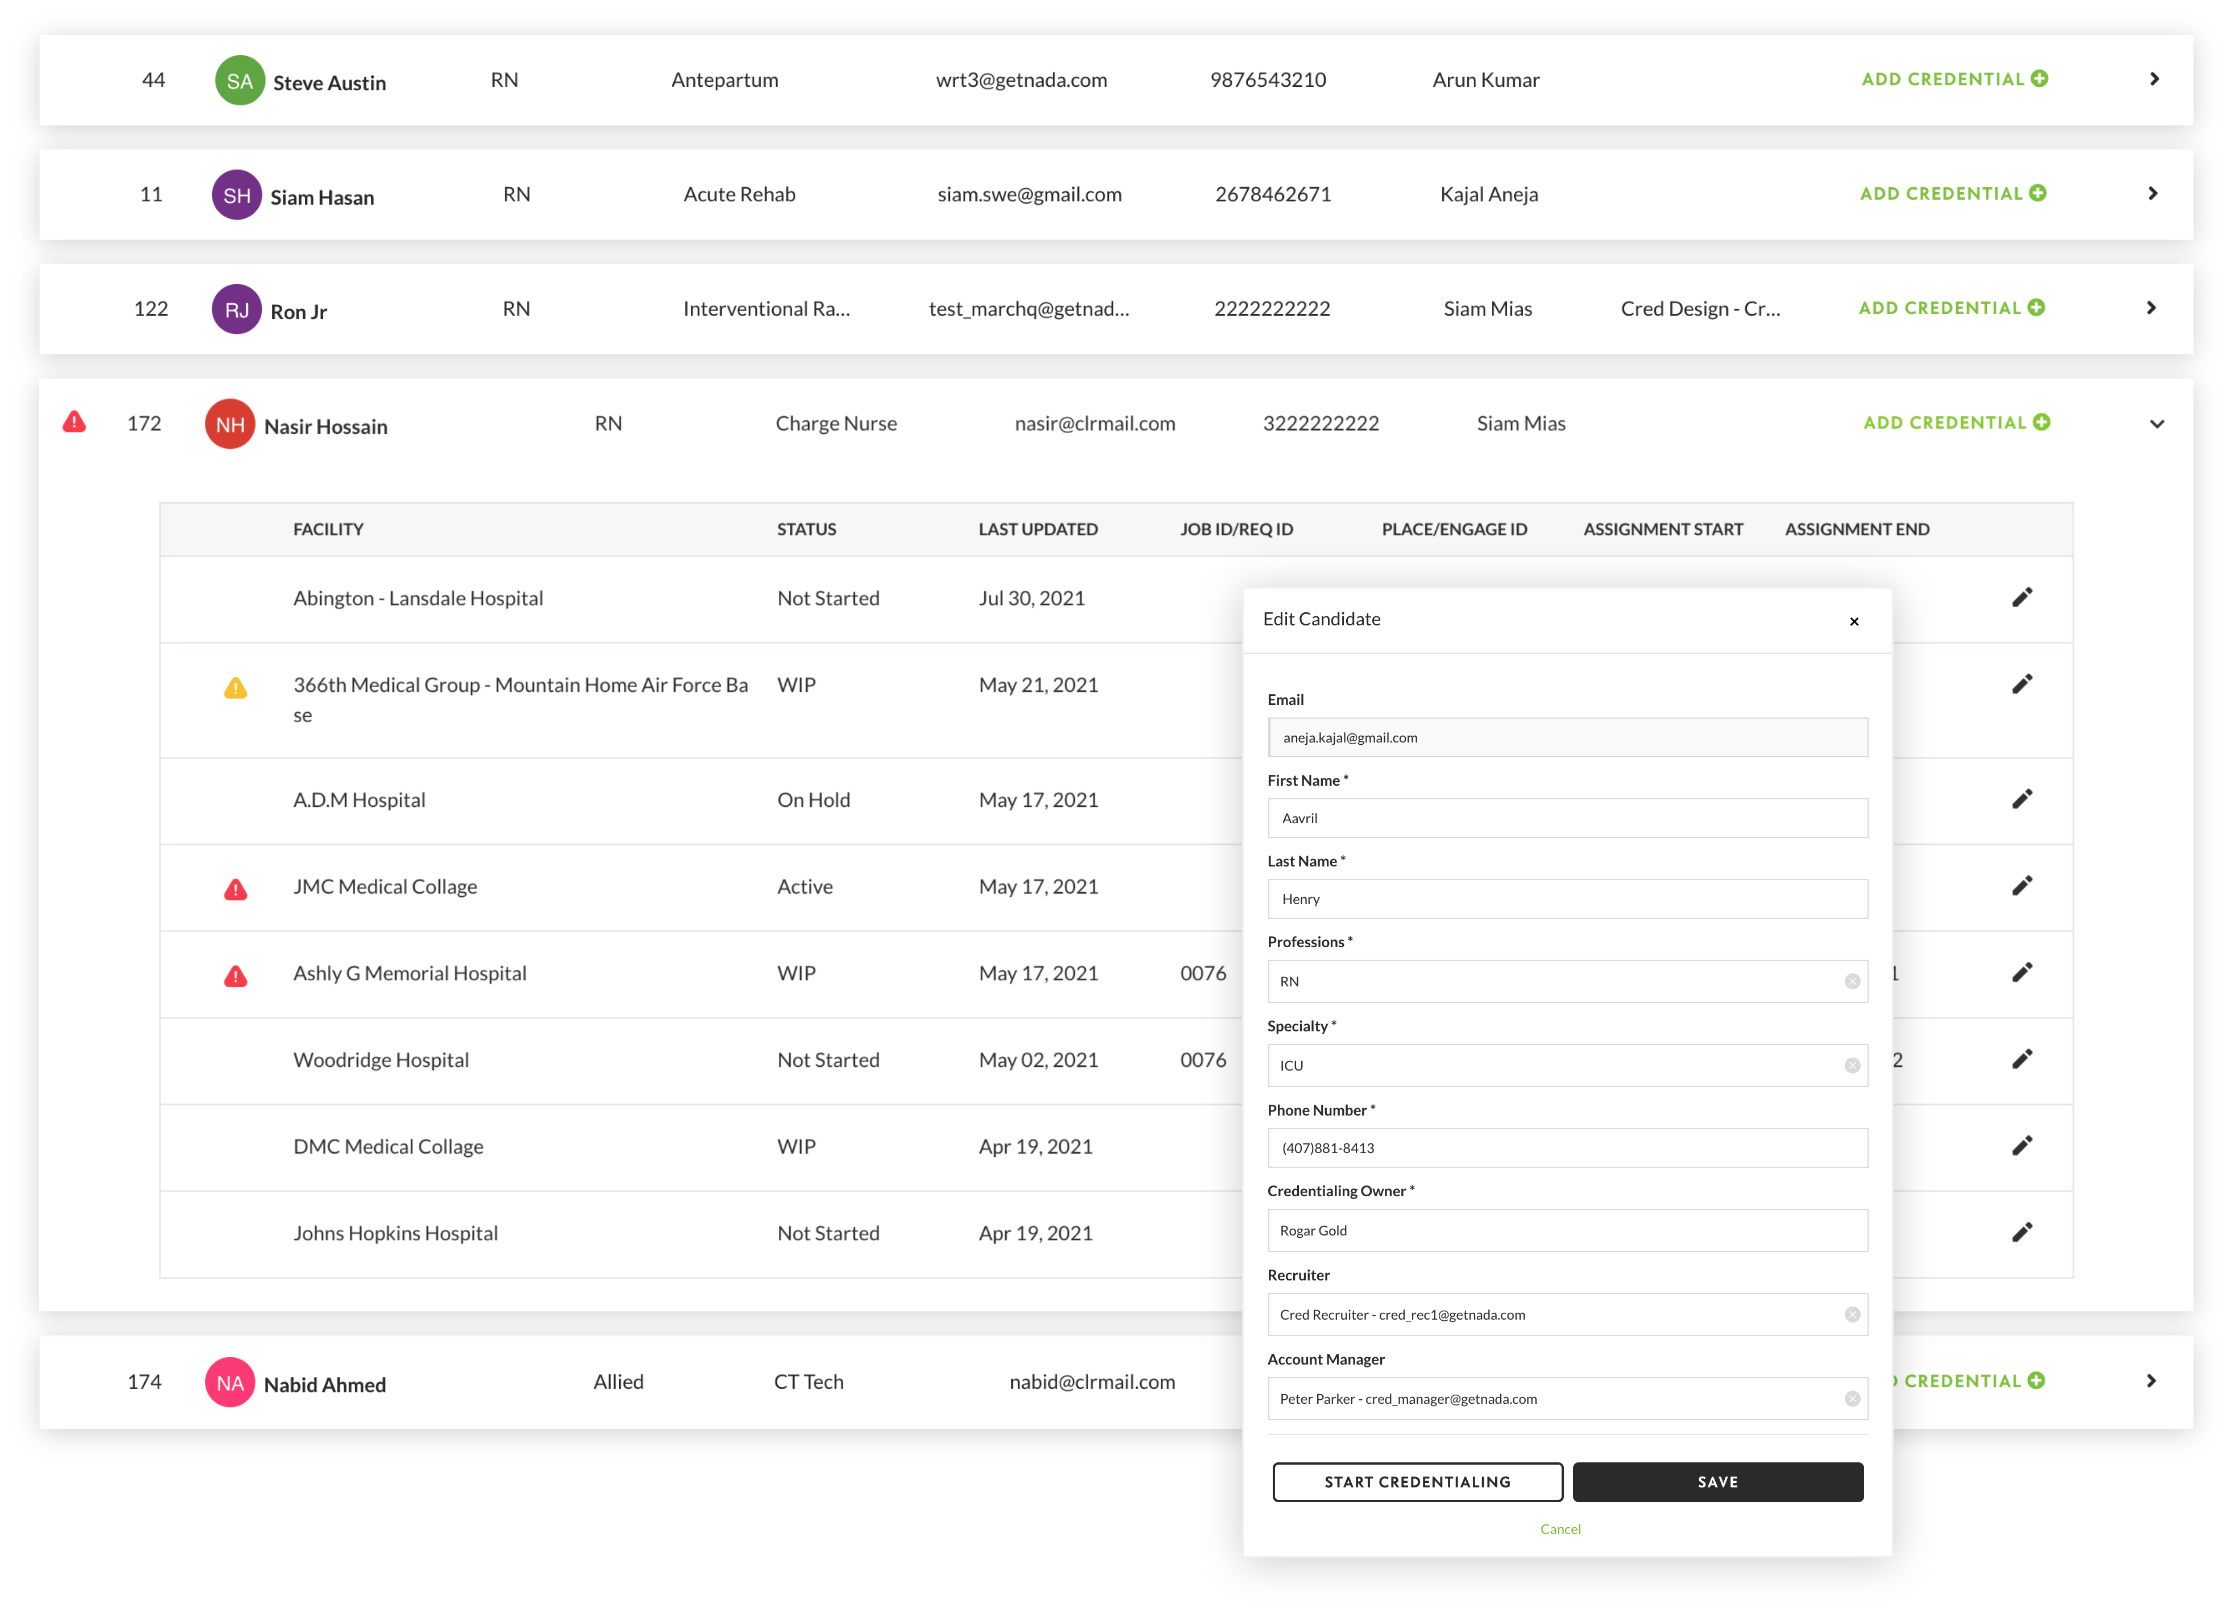Clear the Recruiter field with x icon
Viewport: 2233px width, 1622px height.
1852,1315
